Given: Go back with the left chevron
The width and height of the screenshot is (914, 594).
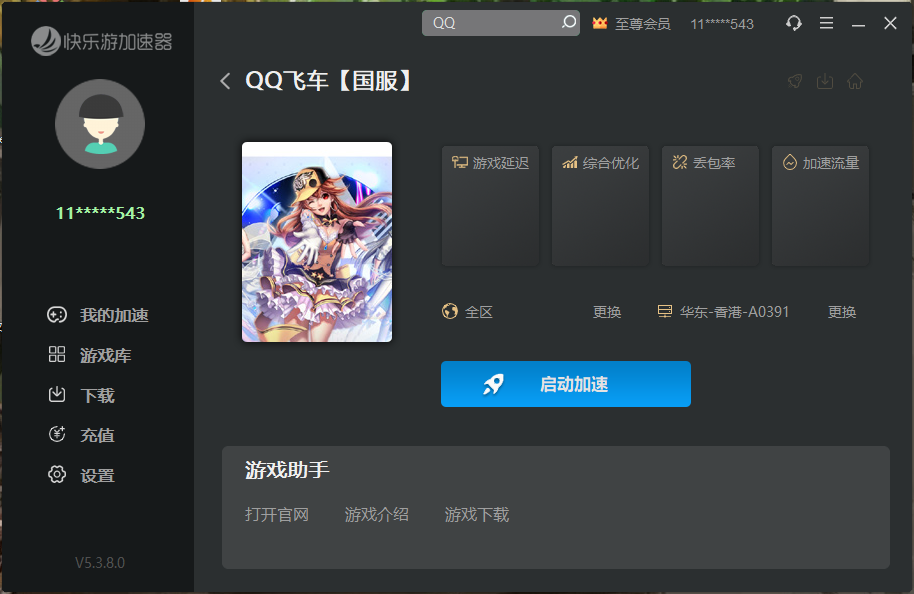Looking at the screenshot, I should coord(226,81).
